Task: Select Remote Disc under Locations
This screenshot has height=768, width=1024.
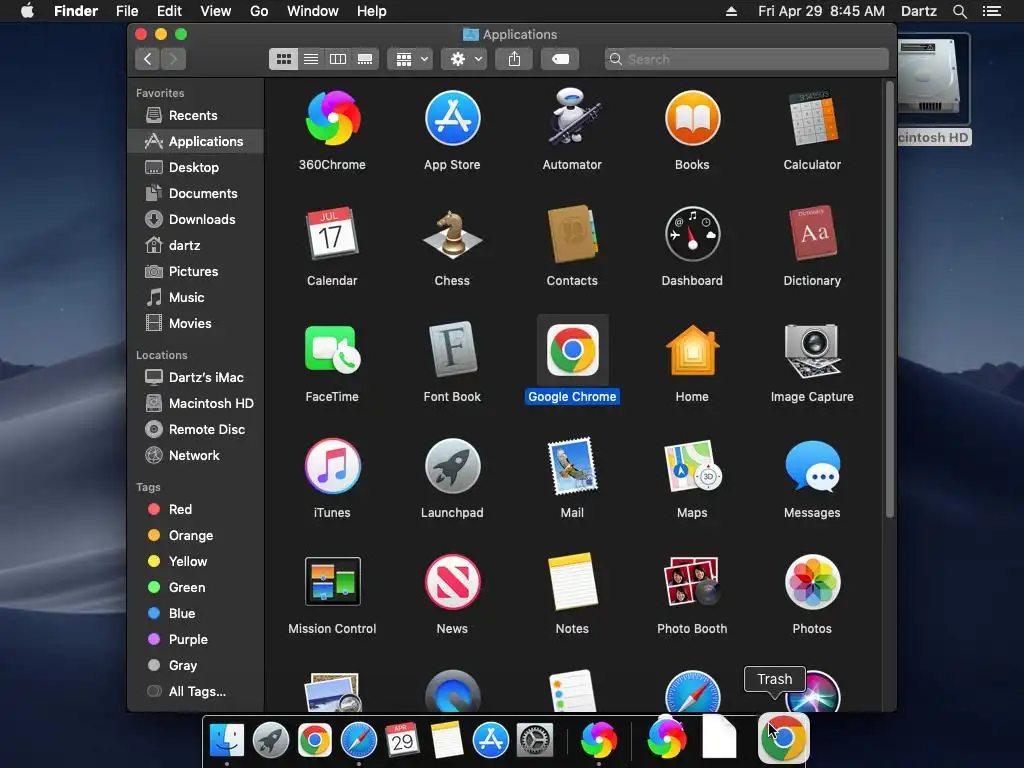Action: 195,430
